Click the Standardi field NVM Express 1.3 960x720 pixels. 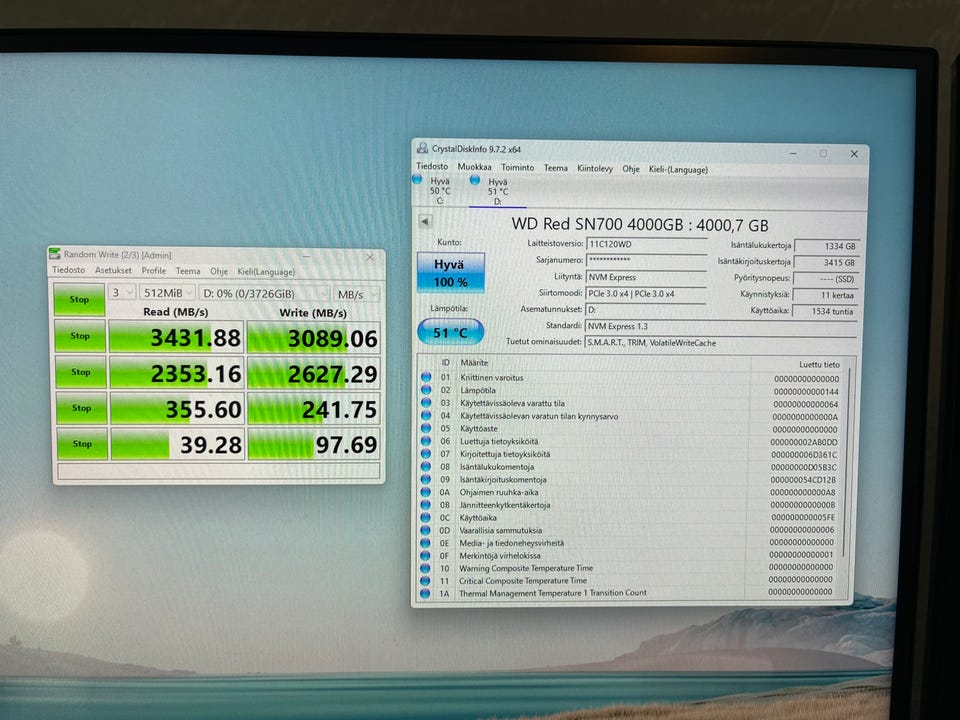click(x=721, y=326)
